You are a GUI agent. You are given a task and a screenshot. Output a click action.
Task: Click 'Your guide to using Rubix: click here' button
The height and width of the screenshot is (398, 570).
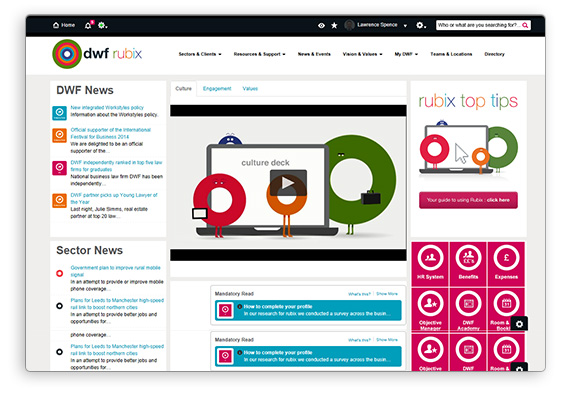[x=468, y=200]
